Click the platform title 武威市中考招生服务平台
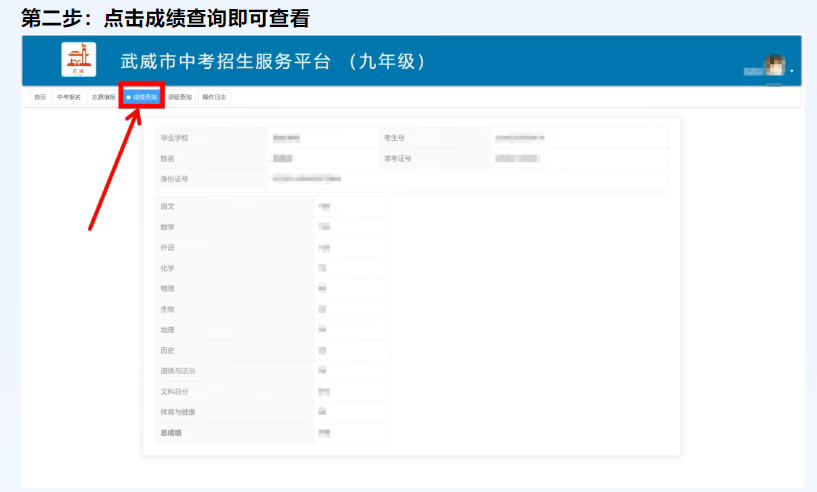Screen dimensions: 817x492 click(225, 62)
